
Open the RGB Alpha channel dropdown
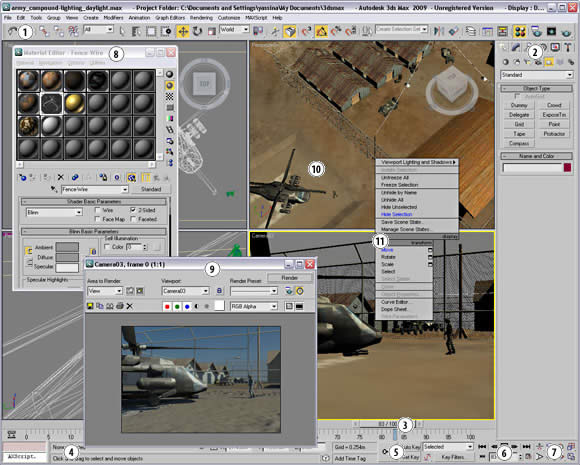coord(254,306)
